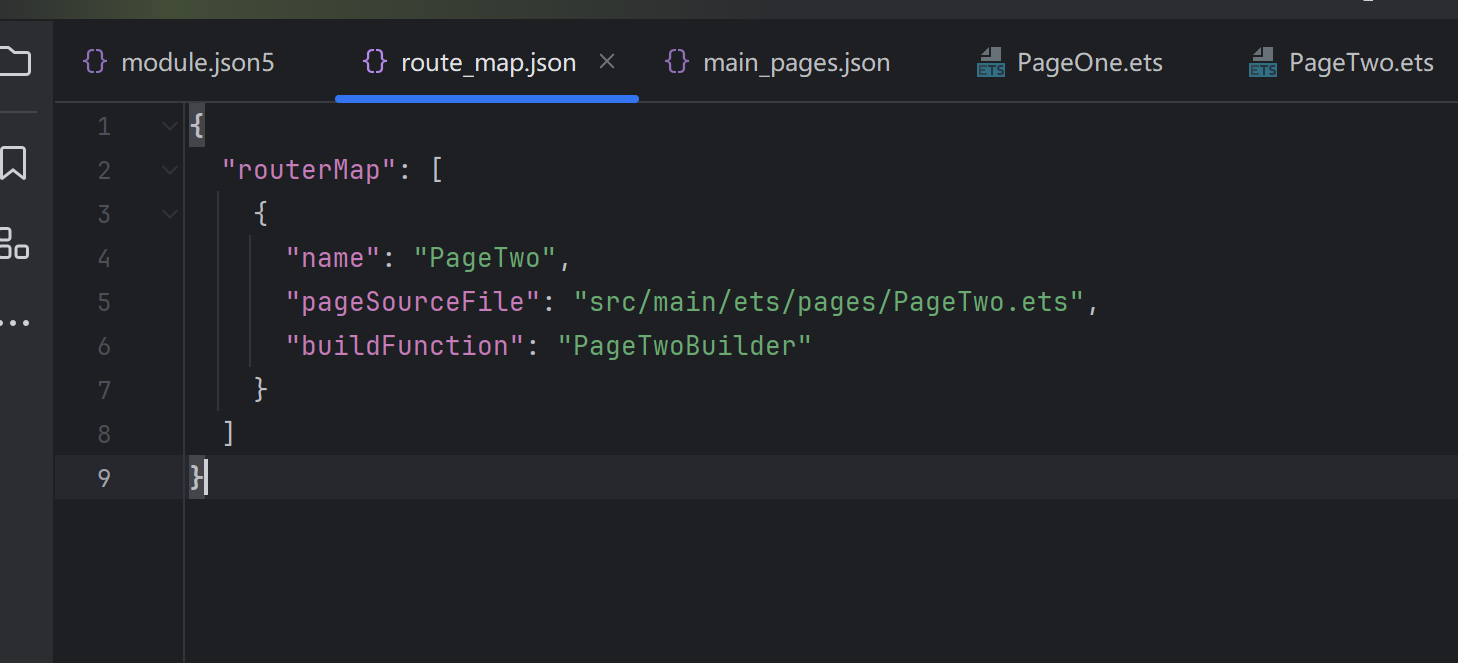Viewport: 1458px width, 663px height.
Task: Click the "routerMap" key text
Action: [309, 170]
